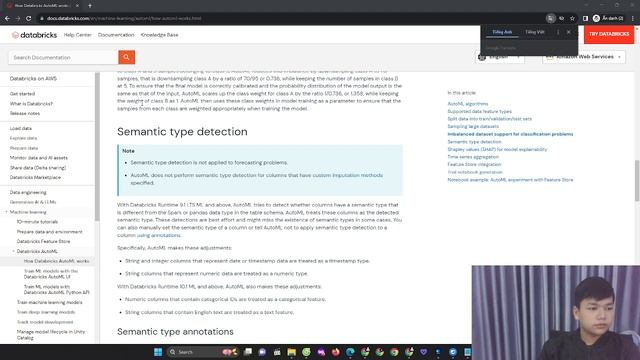640x360 pixels.
Task: Open the browser side panel icon
Action: pos(585,18)
